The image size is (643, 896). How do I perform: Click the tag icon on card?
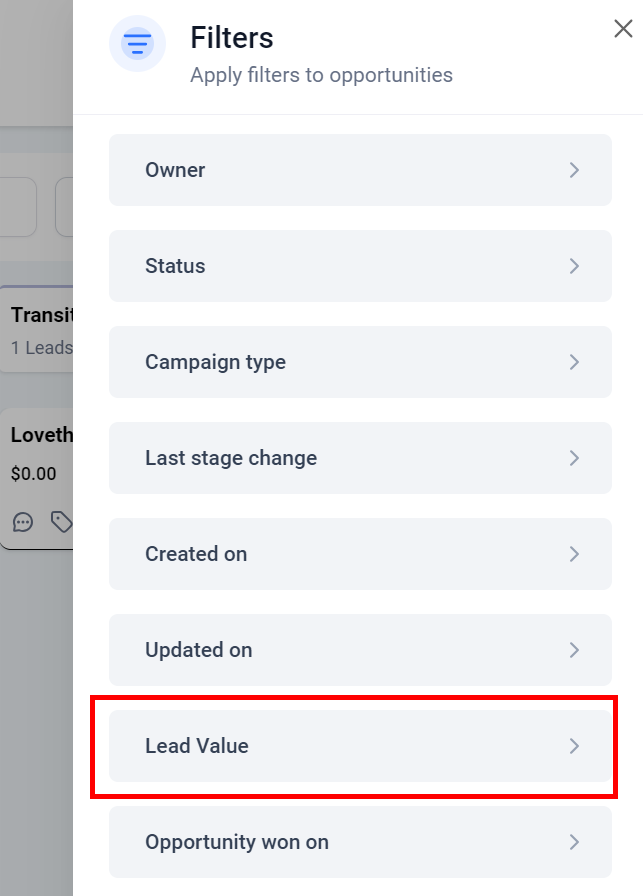[62, 521]
